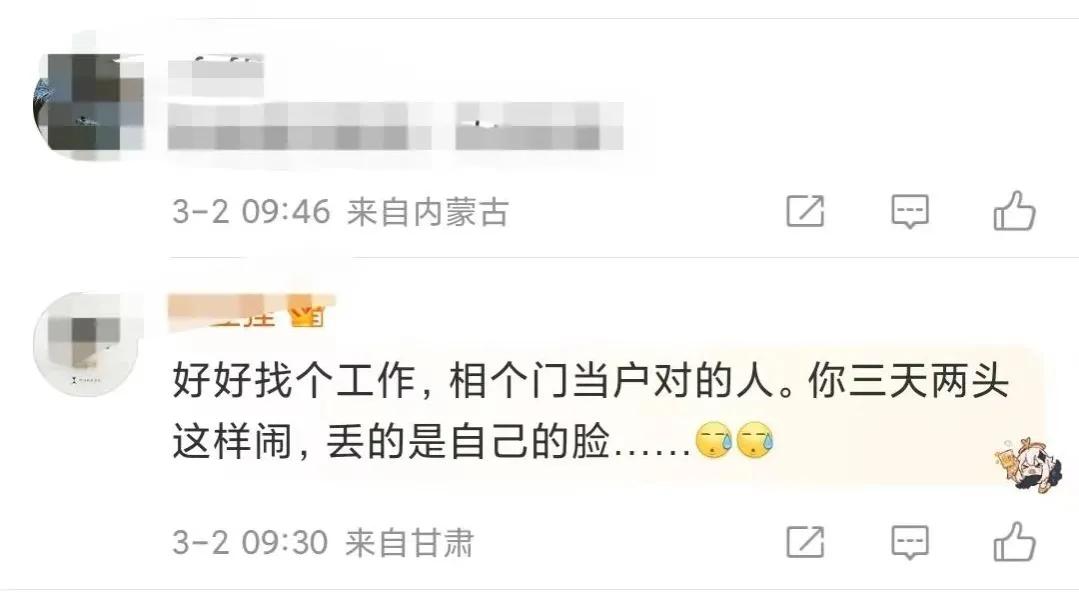Click the location label 来自甘肃
Viewport: 1079px width, 592px height.
(409, 542)
